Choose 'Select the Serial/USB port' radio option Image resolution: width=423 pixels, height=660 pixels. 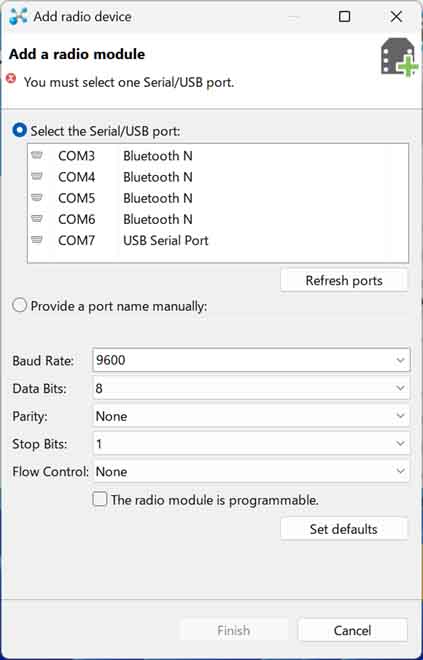[20, 130]
